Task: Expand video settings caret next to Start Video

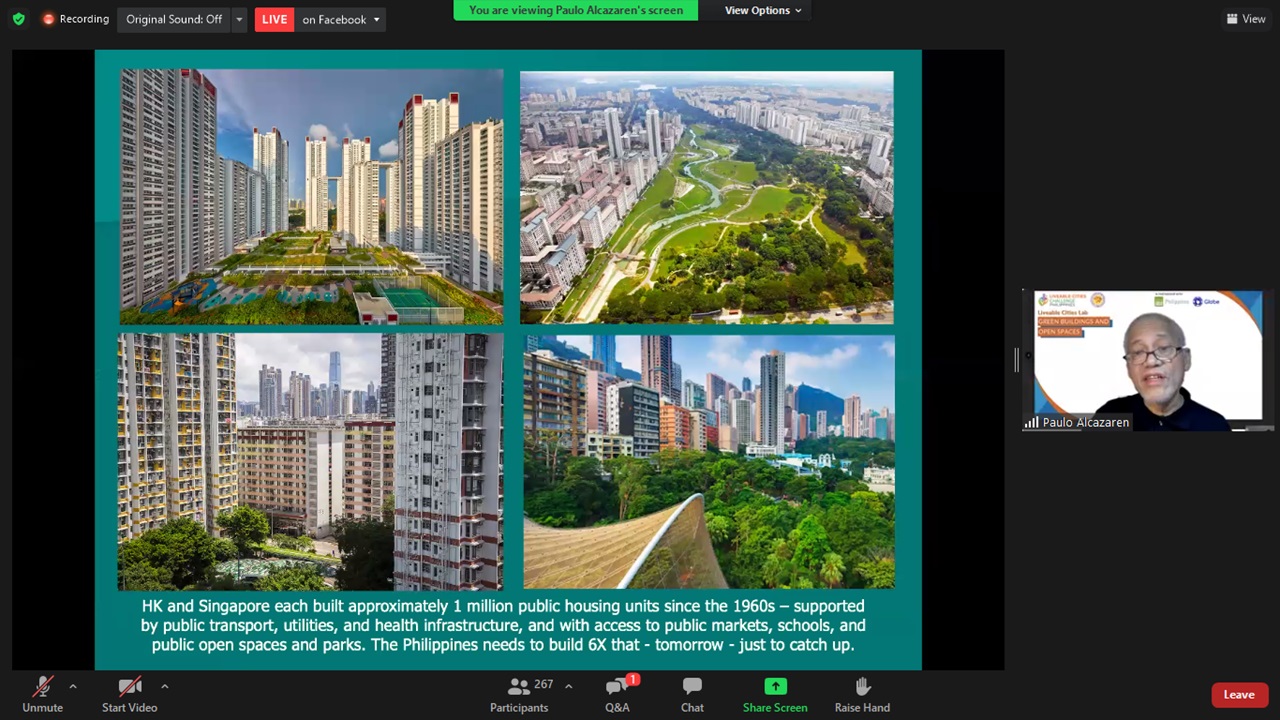Action: [x=164, y=686]
